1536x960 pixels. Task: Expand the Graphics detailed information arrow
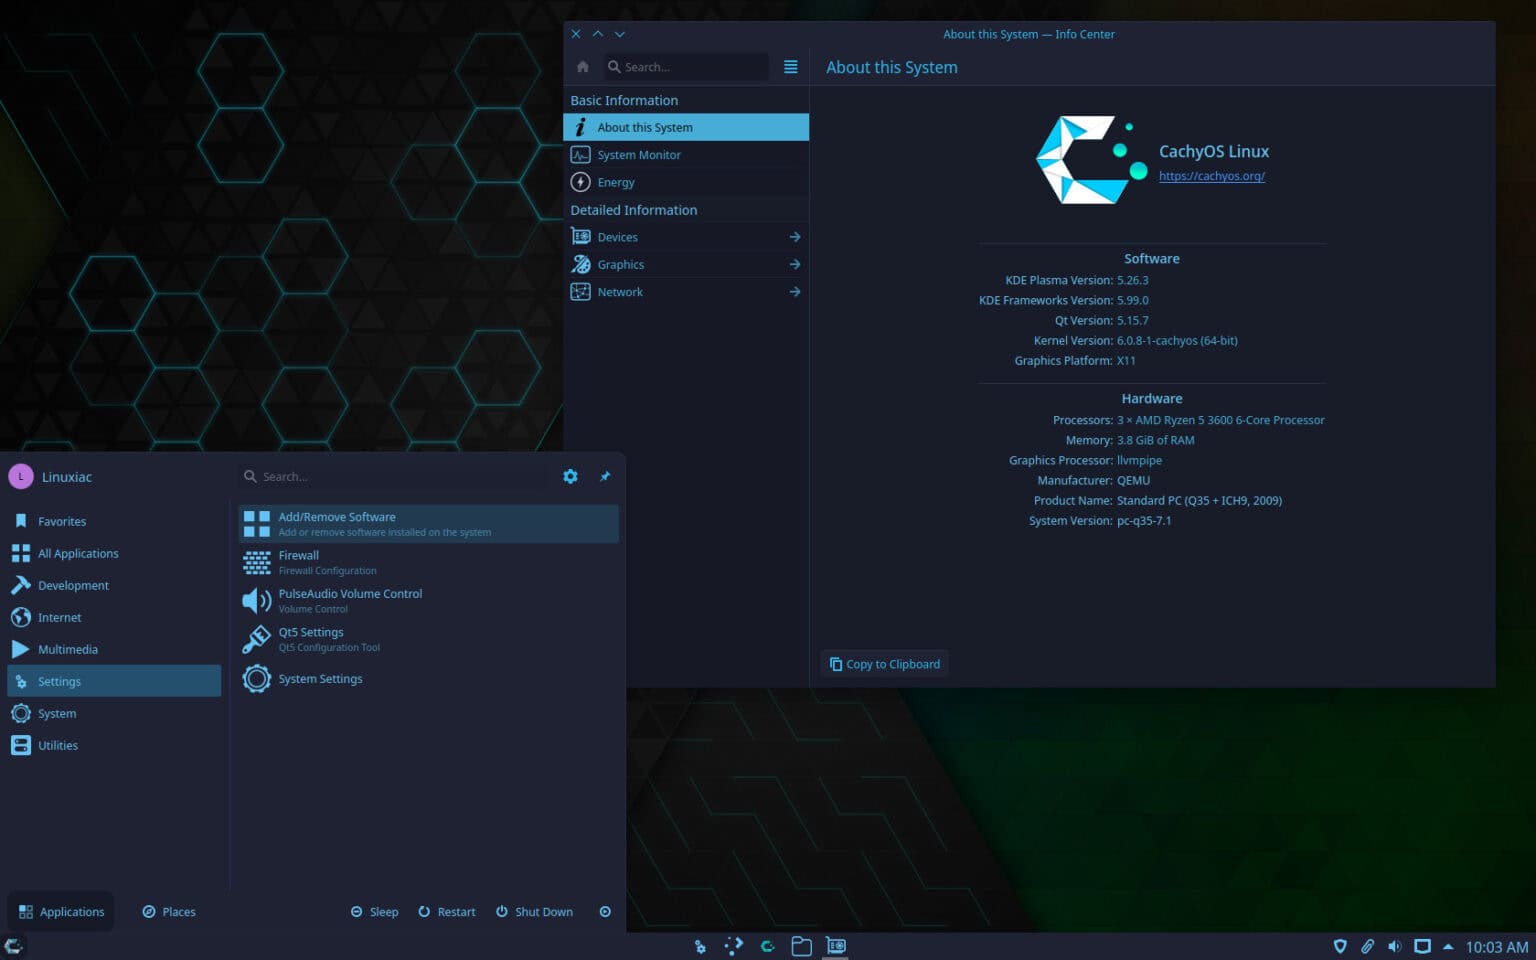pos(794,264)
